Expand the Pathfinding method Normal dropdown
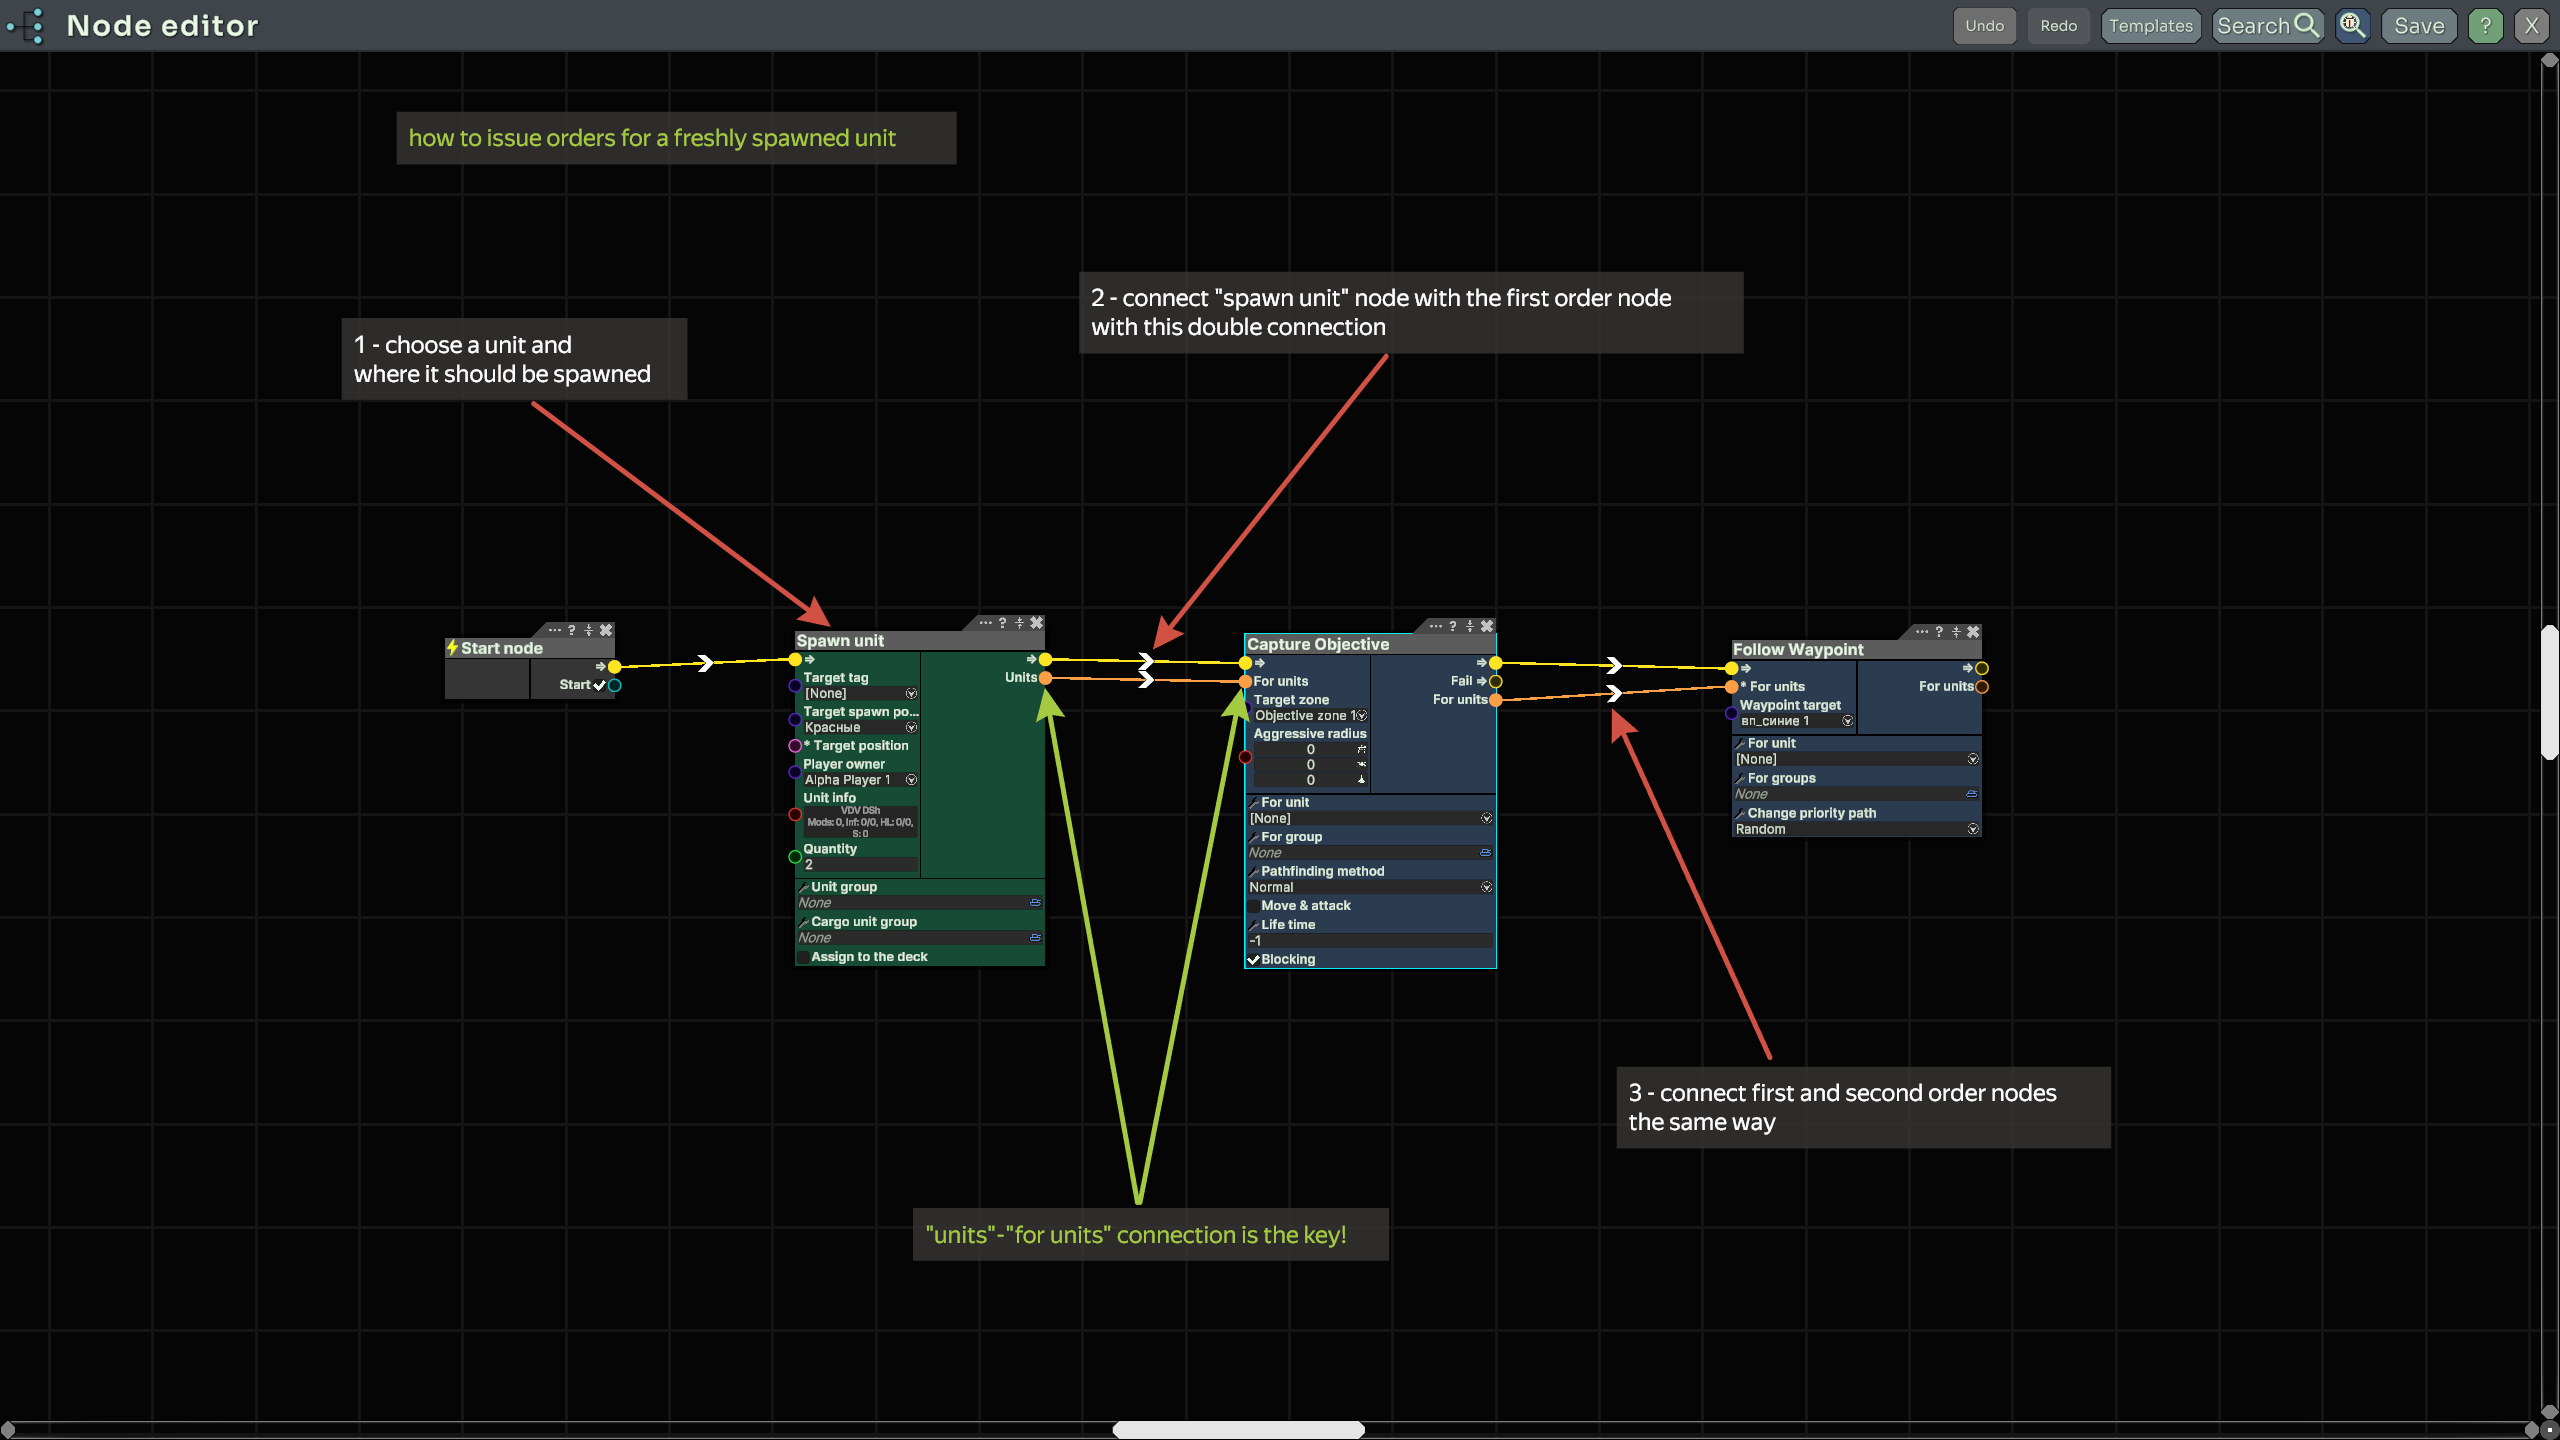This screenshot has height=1440, width=2560. (1486, 887)
